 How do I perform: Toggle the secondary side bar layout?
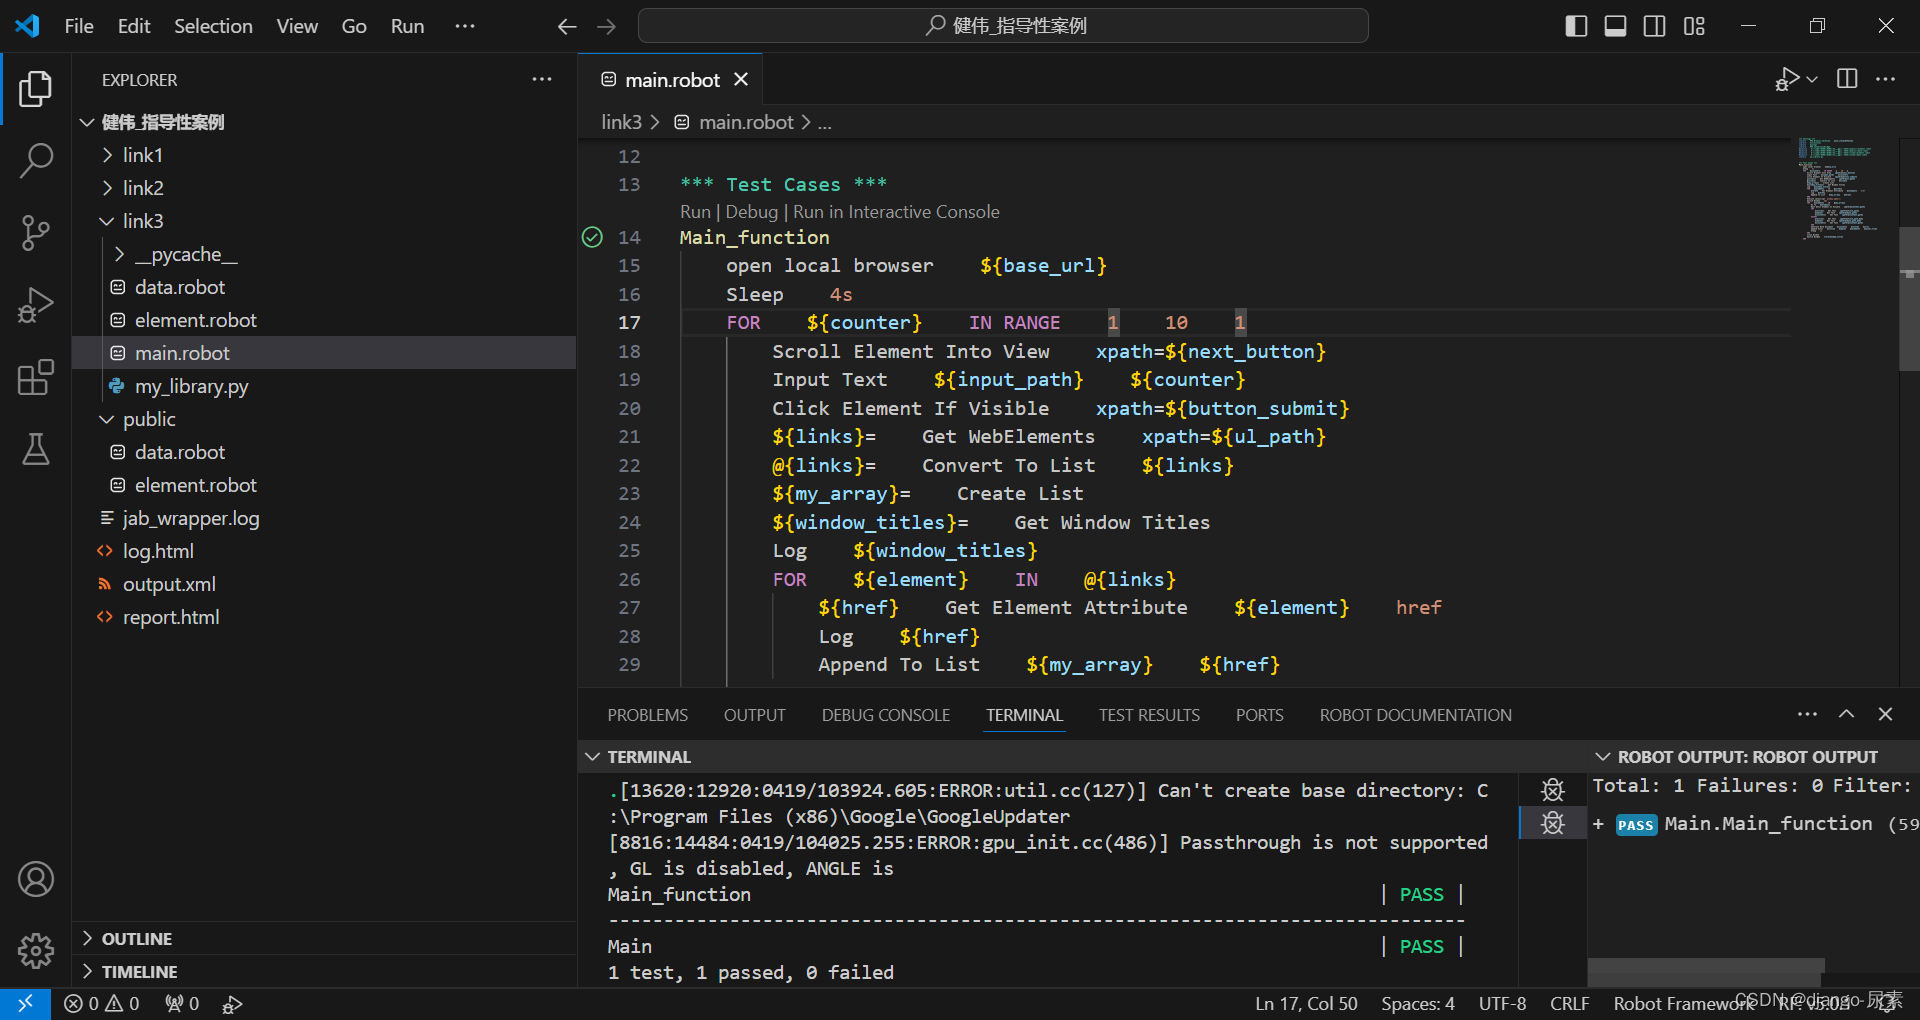click(x=1655, y=26)
